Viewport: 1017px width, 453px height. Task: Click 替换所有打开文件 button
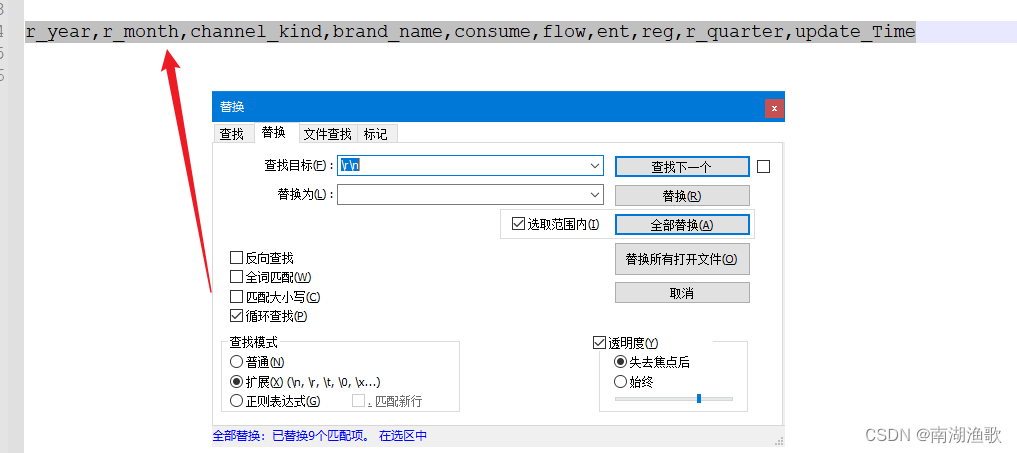point(682,259)
